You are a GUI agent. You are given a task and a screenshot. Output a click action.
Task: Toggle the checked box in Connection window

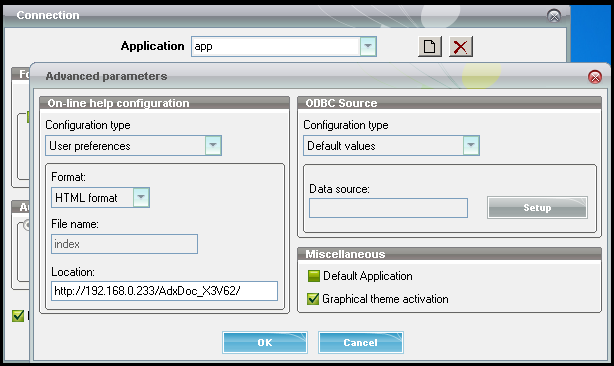click(x=18, y=316)
